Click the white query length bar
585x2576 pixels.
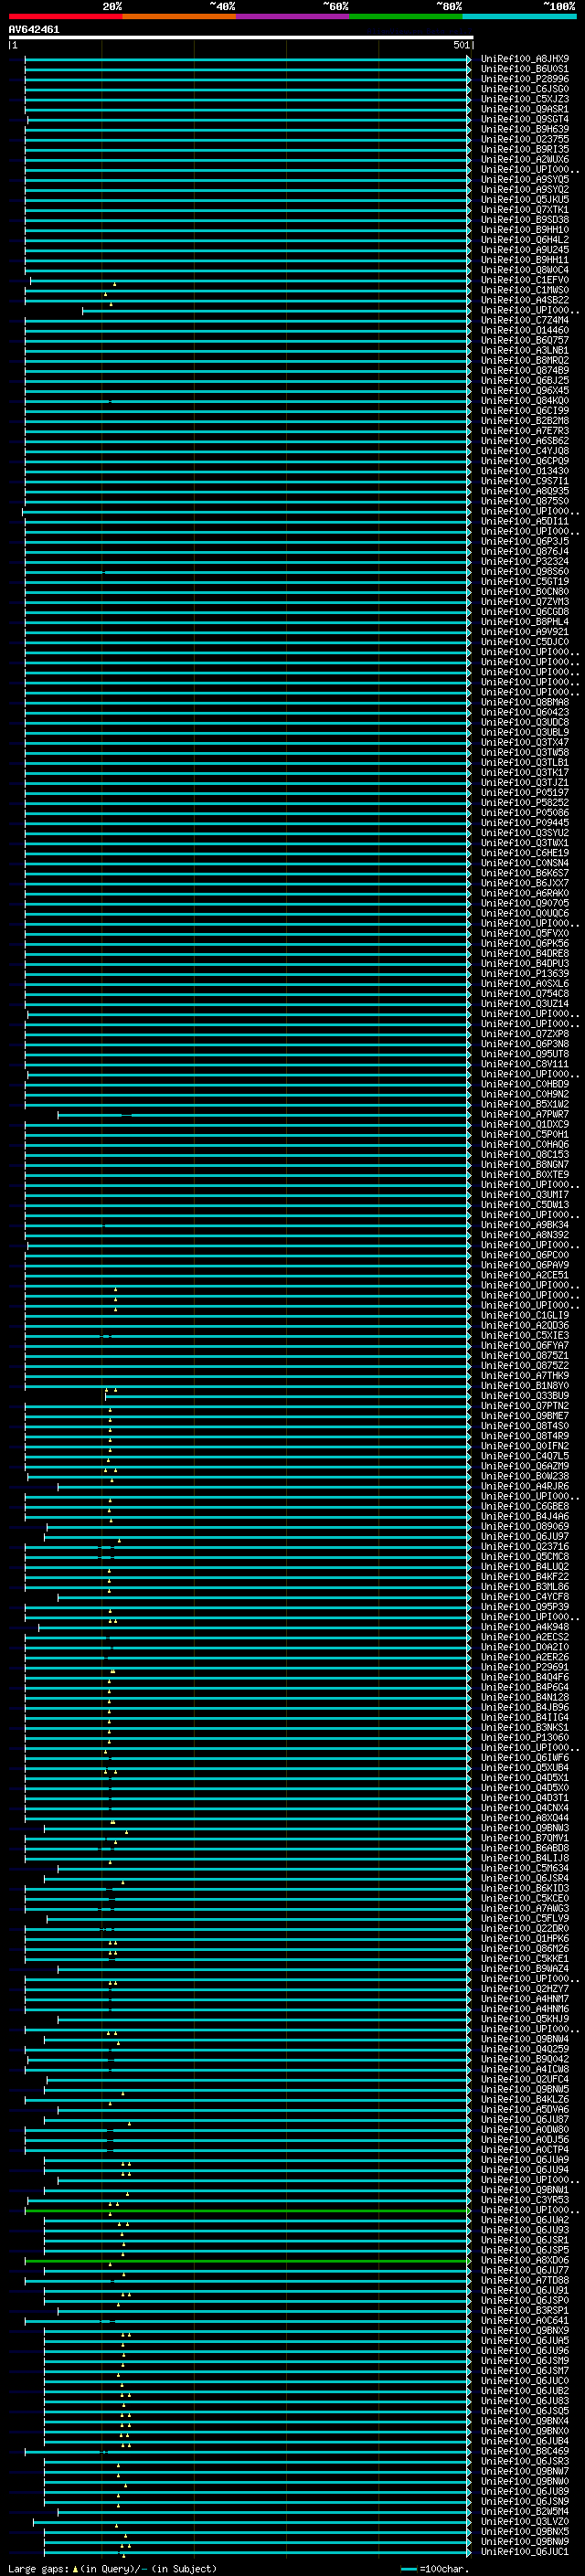pyautogui.click(x=241, y=38)
